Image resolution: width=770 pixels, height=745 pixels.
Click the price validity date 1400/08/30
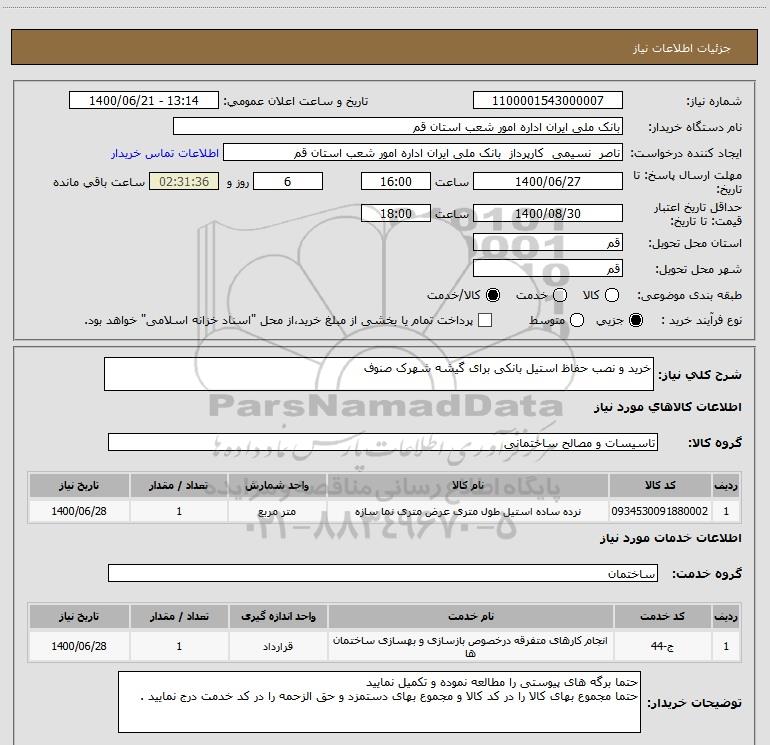click(548, 213)
